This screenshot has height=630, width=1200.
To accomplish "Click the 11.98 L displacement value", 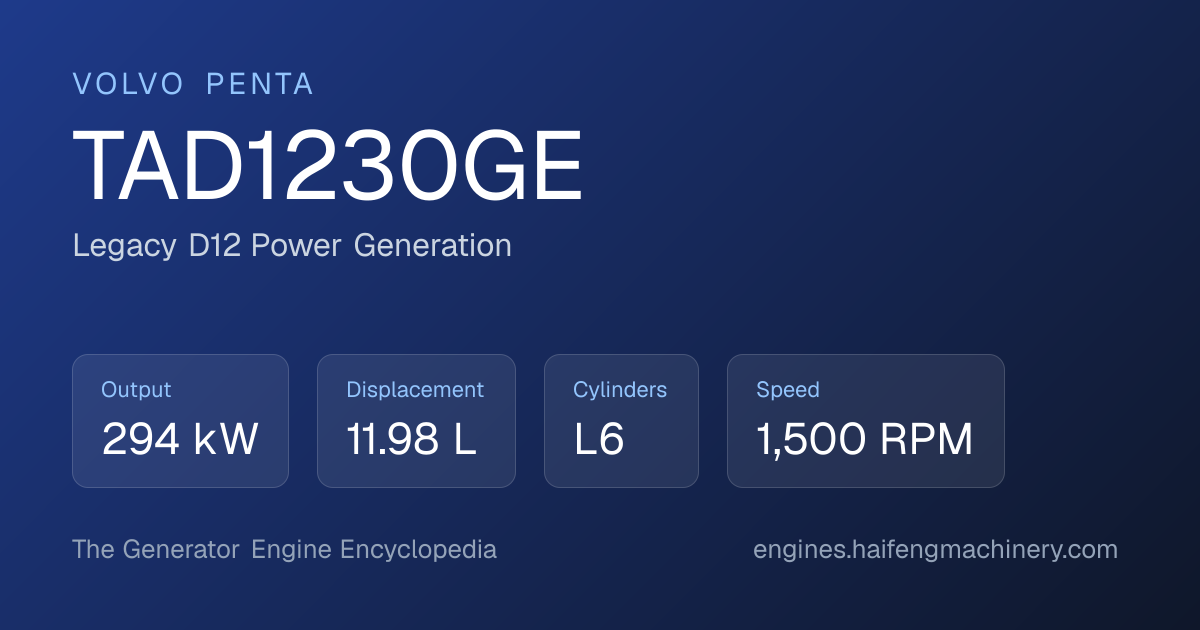I will point(411,440).
